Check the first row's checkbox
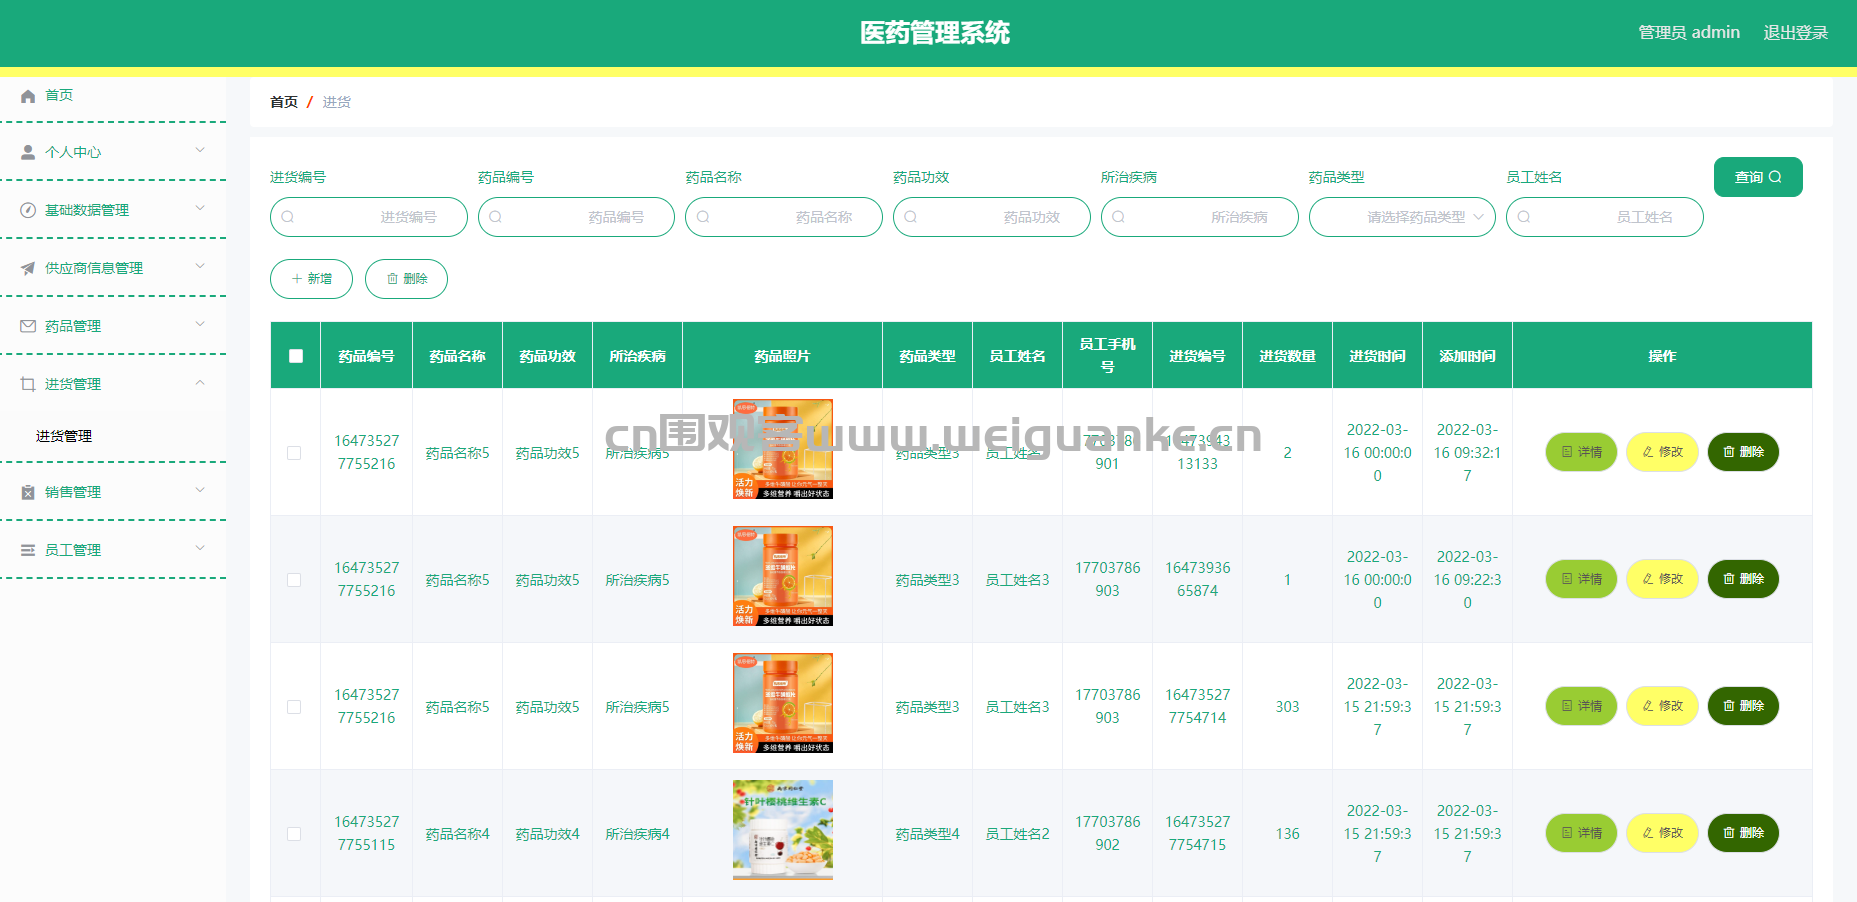Screen dimensions: 1857x902 tap(294, 453)
